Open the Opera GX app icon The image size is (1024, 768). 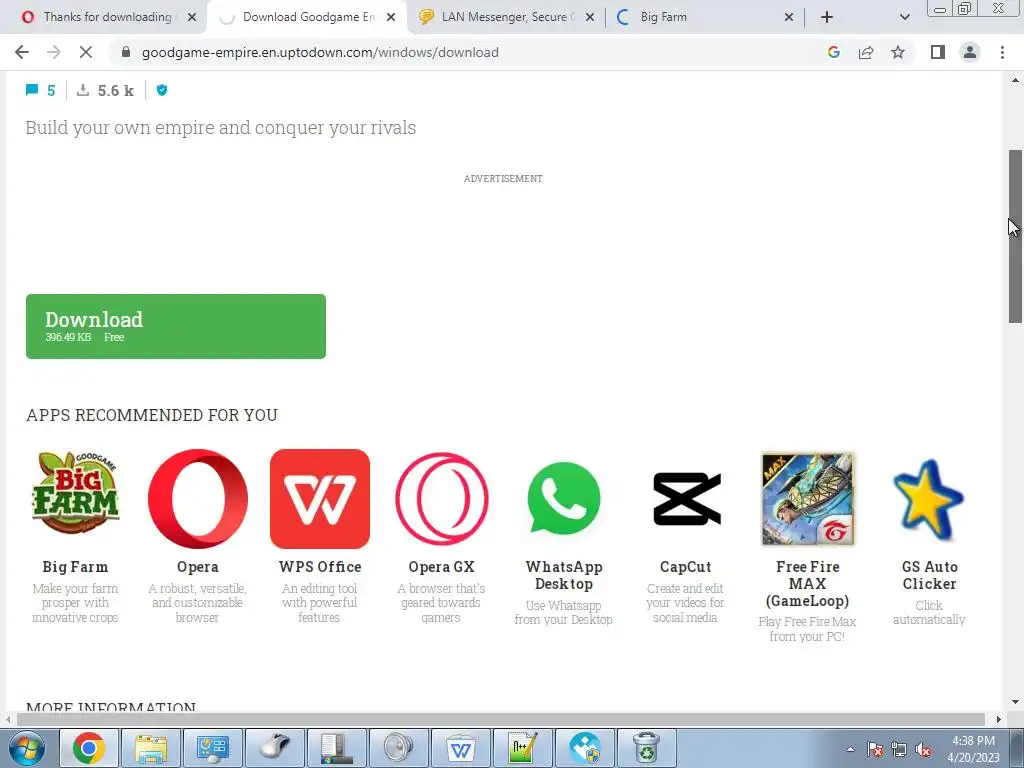441,498
